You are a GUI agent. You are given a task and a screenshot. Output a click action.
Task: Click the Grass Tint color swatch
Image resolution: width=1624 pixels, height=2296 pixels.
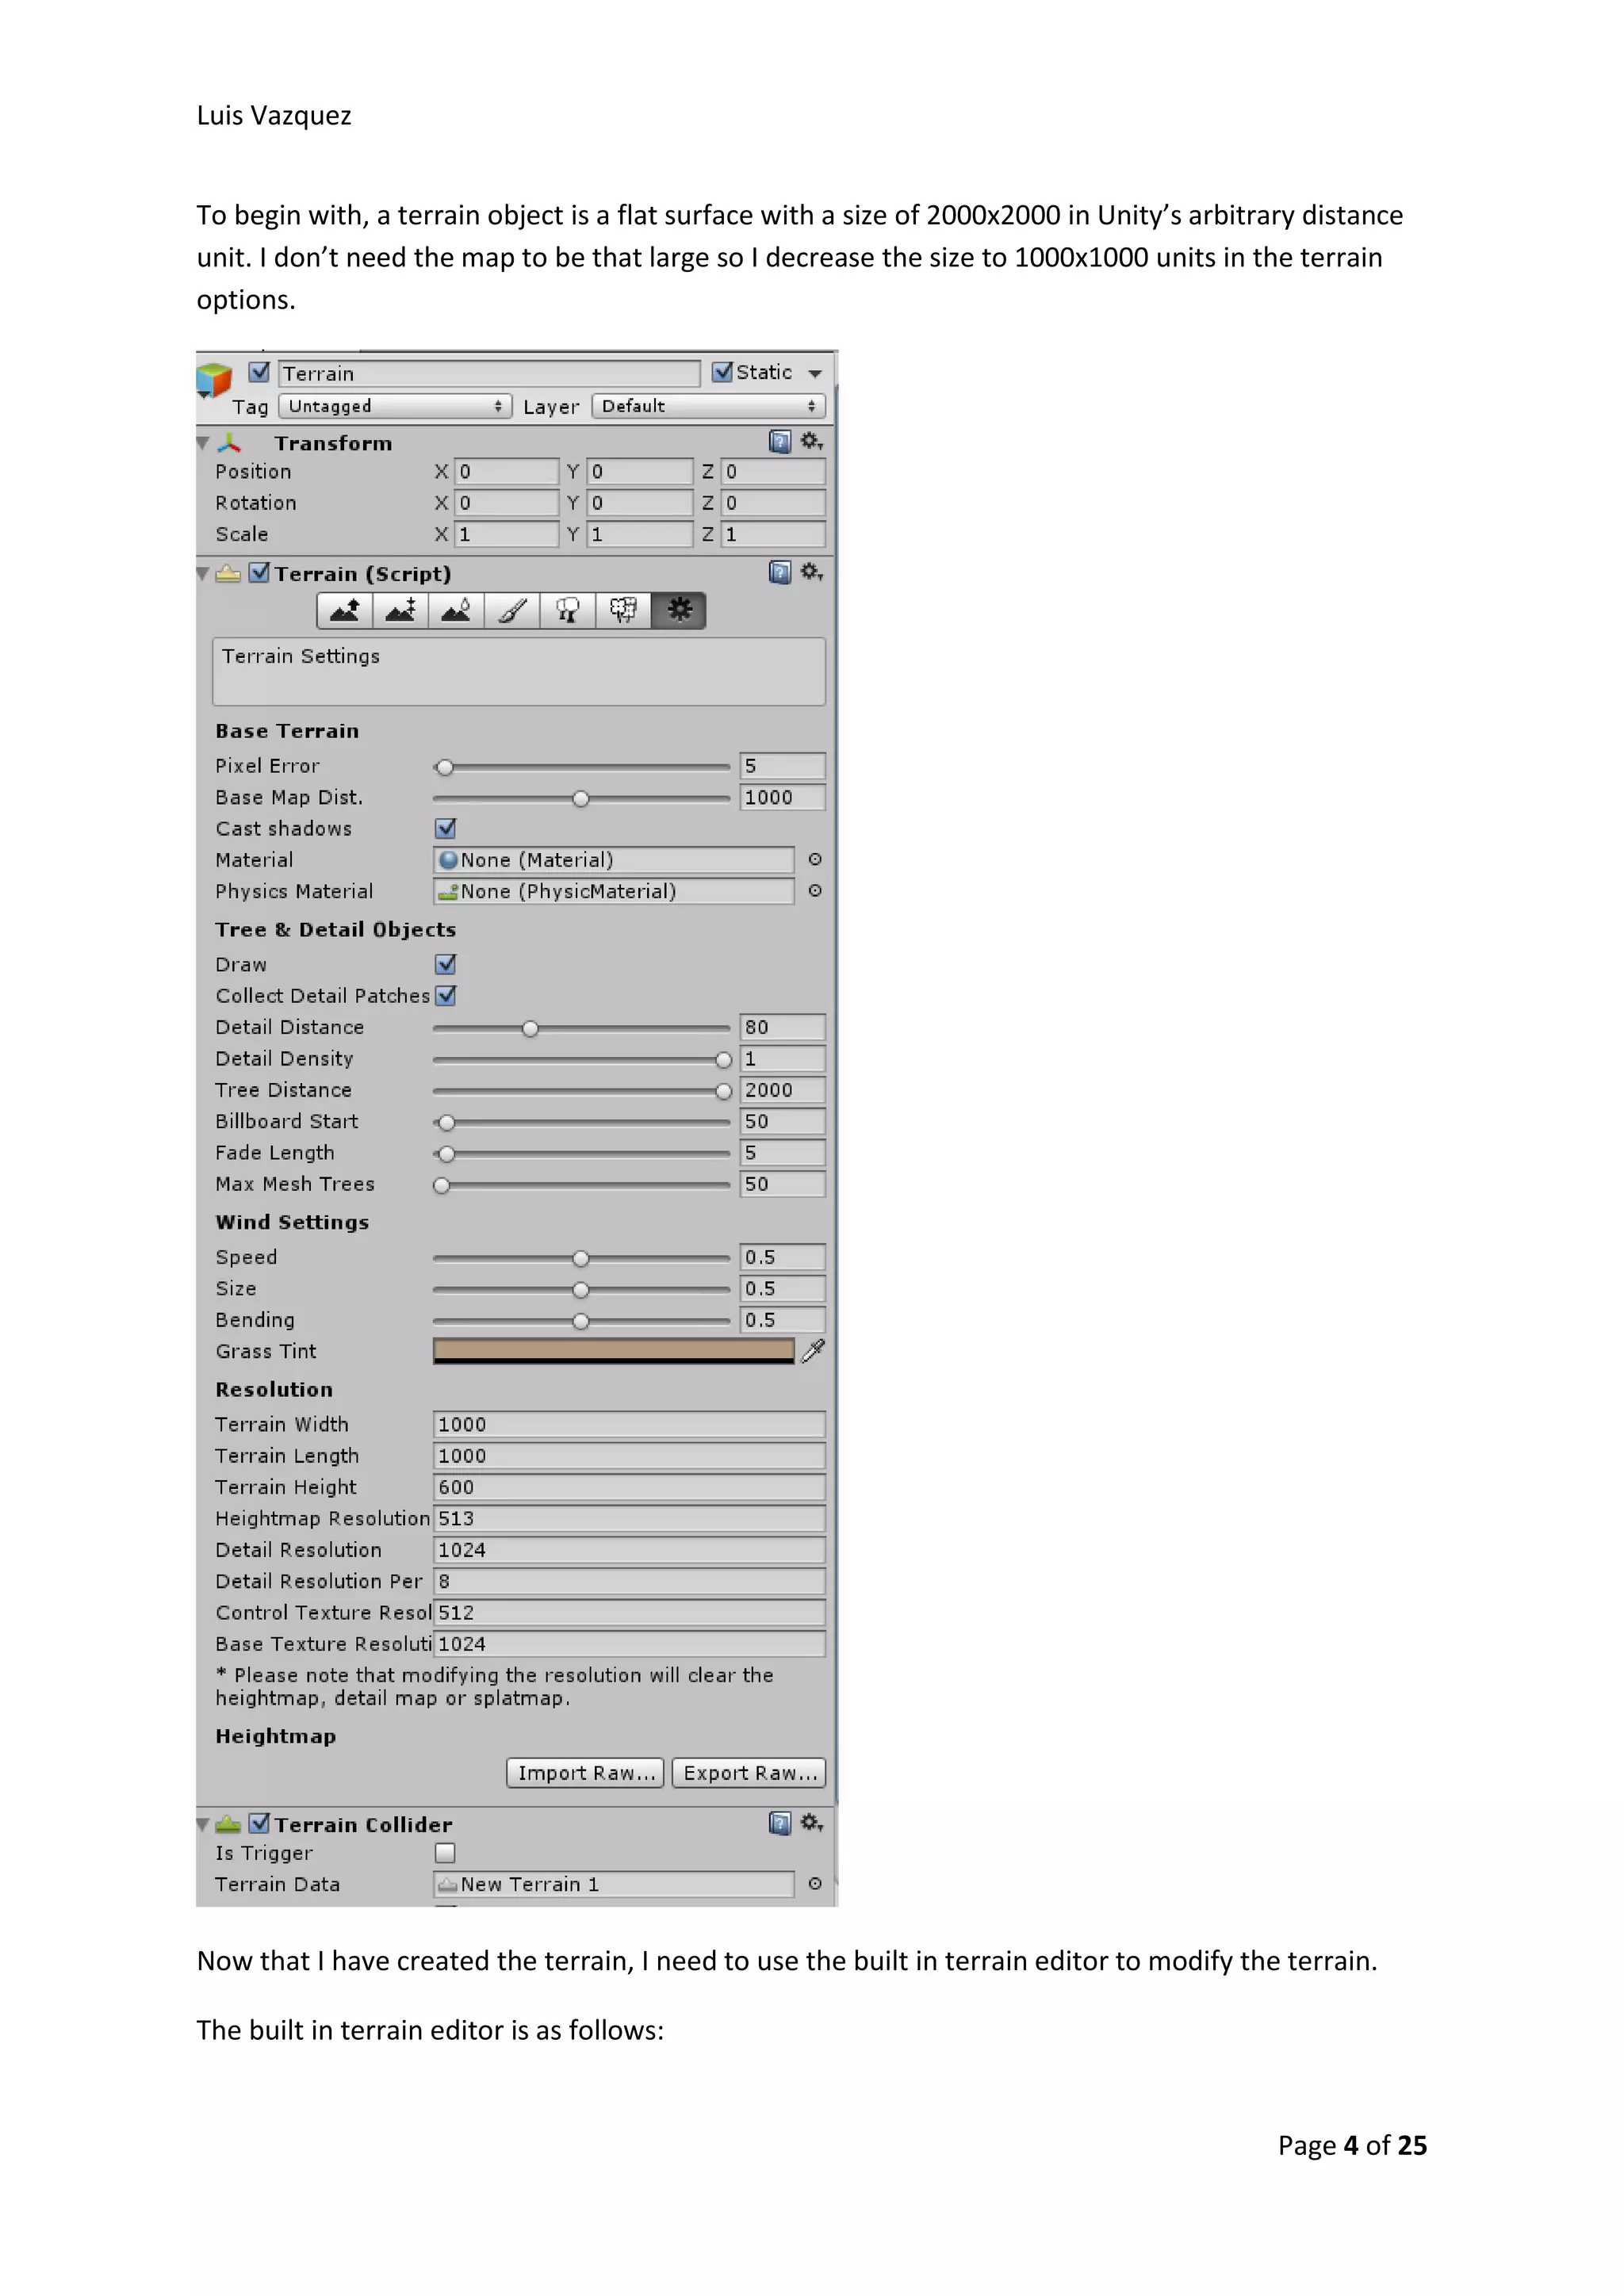coord(614,1351)
